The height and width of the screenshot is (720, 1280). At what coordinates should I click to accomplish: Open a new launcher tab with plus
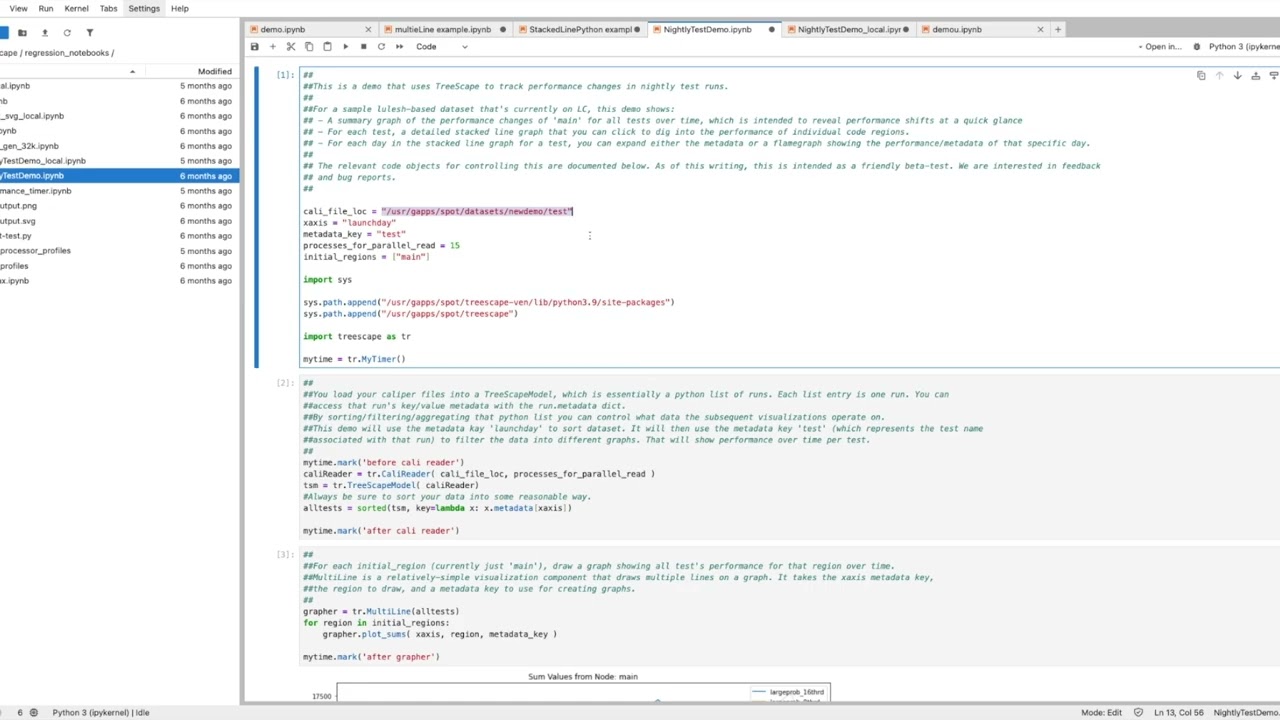1058,29
